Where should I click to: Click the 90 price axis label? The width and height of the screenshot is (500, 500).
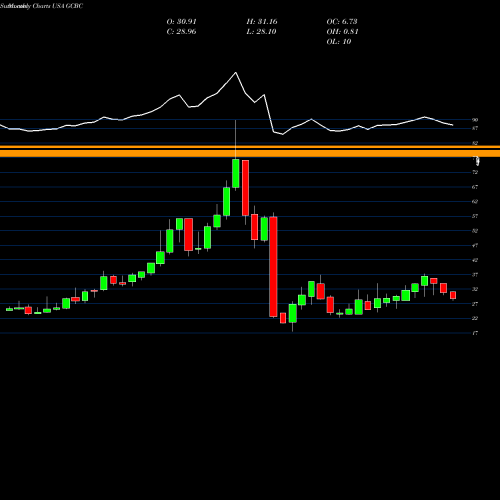point(475,120)
